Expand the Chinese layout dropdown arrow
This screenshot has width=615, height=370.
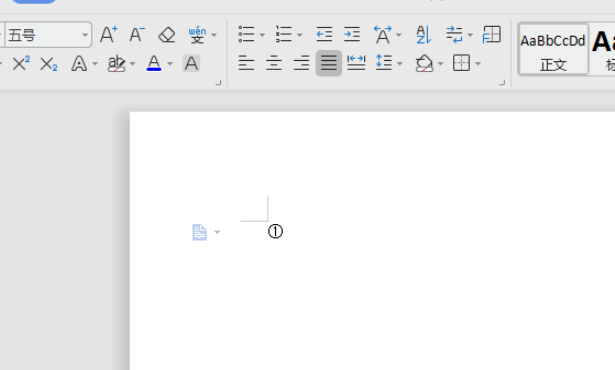[399, 35]
